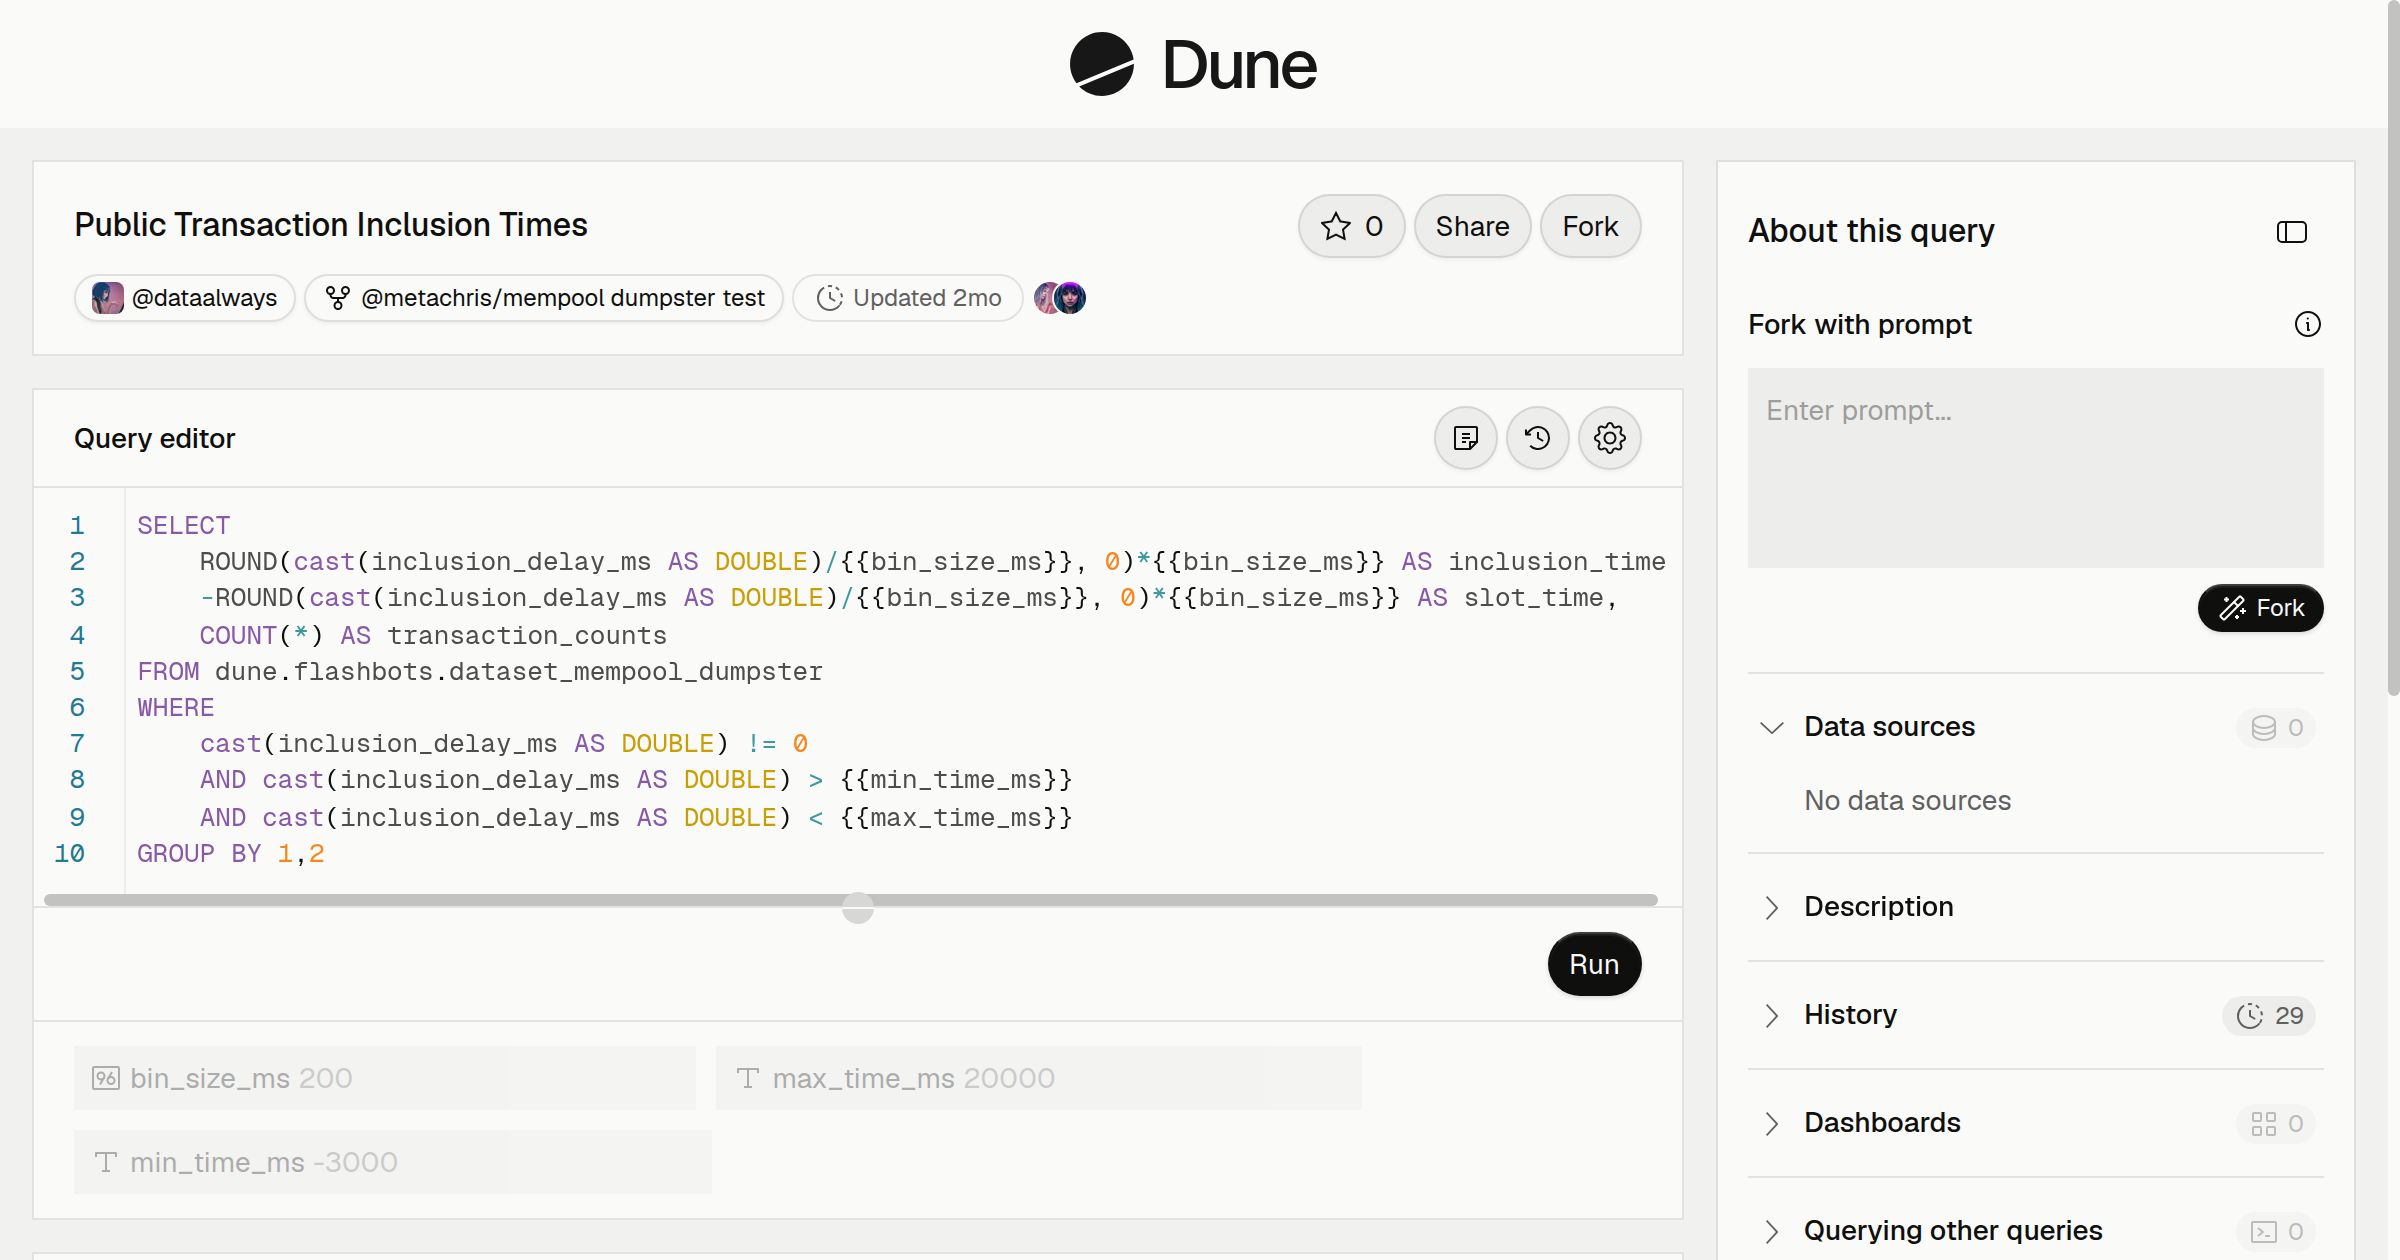Click the Querying other queries count badge
The image size is (2400, 1260).
(x=2276, y=1231)
